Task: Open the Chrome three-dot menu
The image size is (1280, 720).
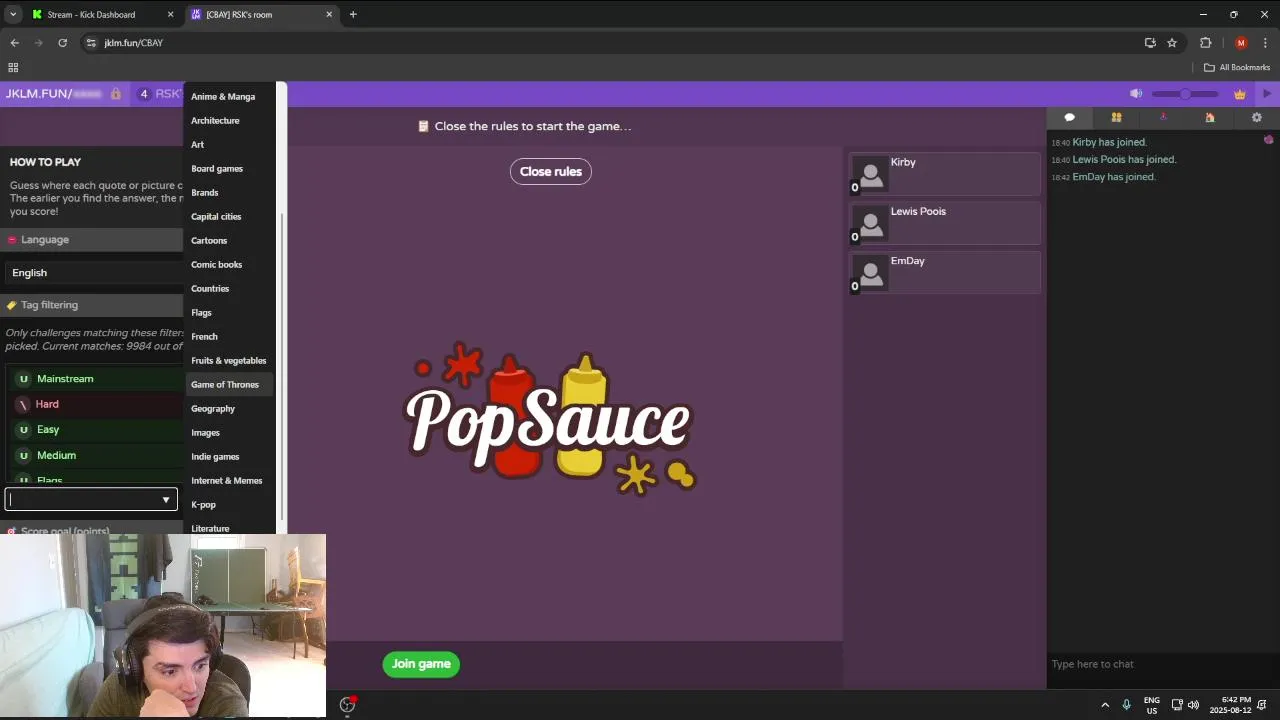Action: [x=1266, y=43]
